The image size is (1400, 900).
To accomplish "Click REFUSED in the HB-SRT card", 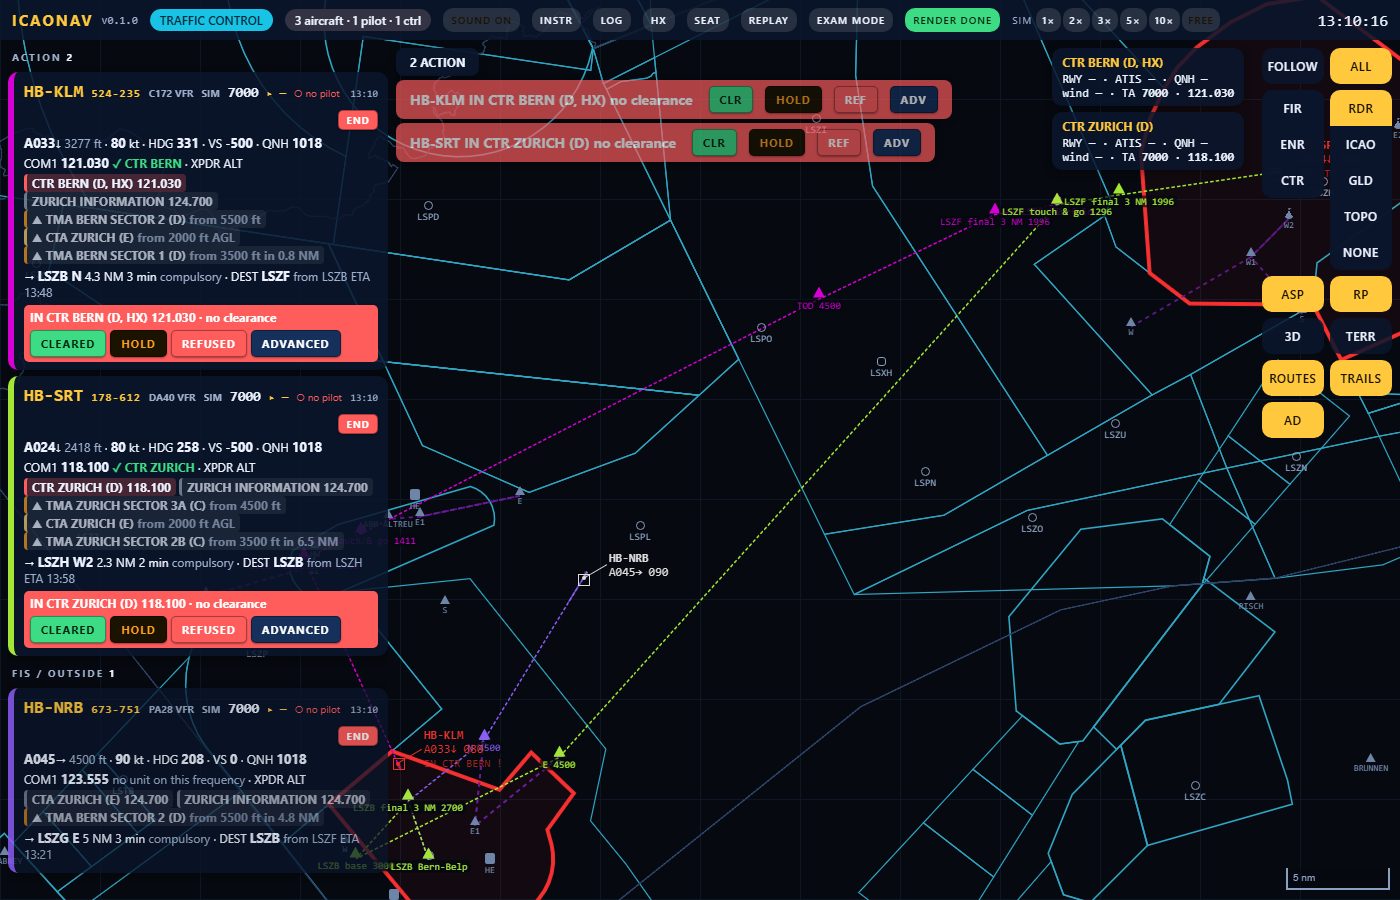I will 208,630.
